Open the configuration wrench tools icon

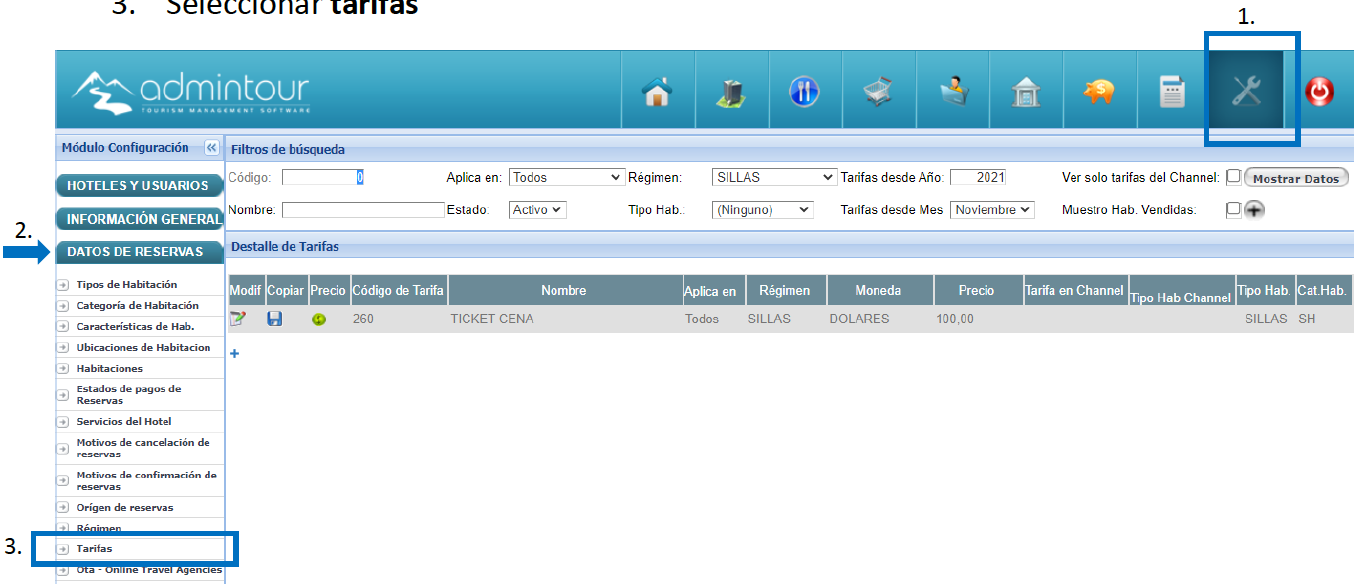click(x=1246, y=92)
